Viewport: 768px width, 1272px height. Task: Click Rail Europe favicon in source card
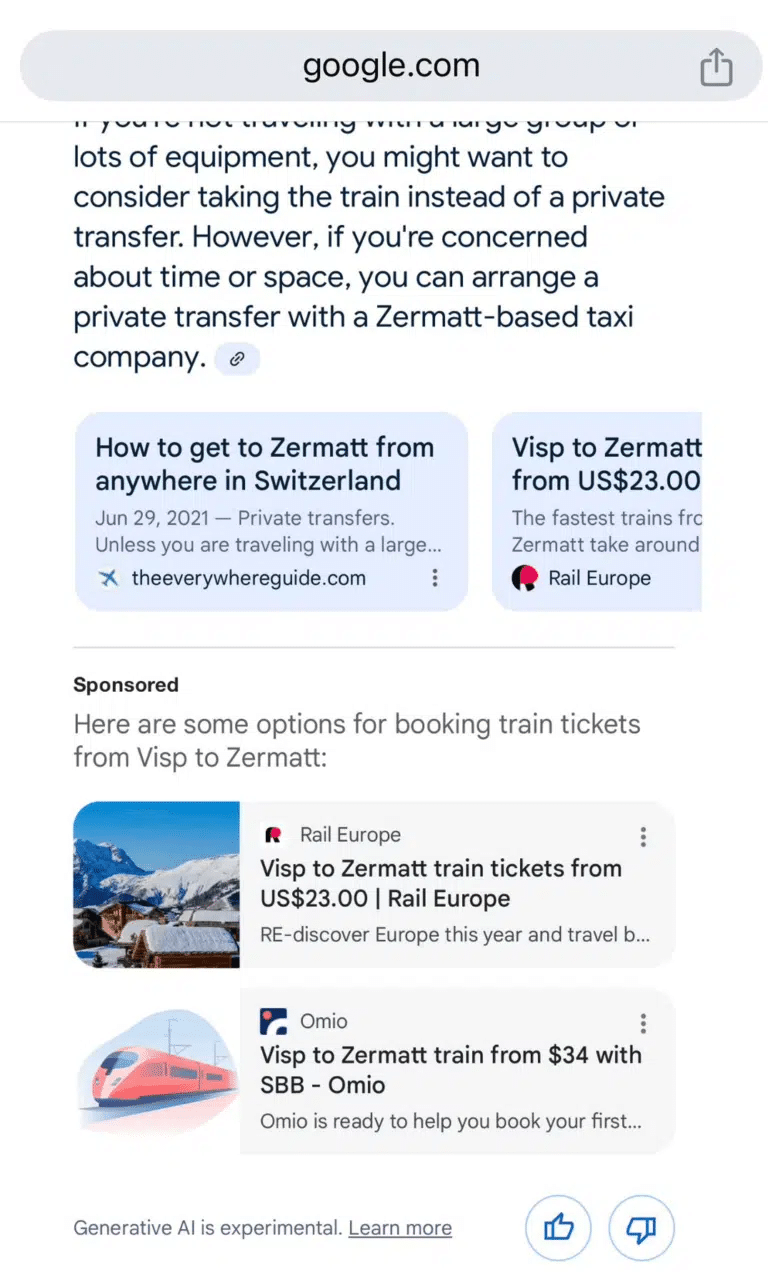click(525, 578)
